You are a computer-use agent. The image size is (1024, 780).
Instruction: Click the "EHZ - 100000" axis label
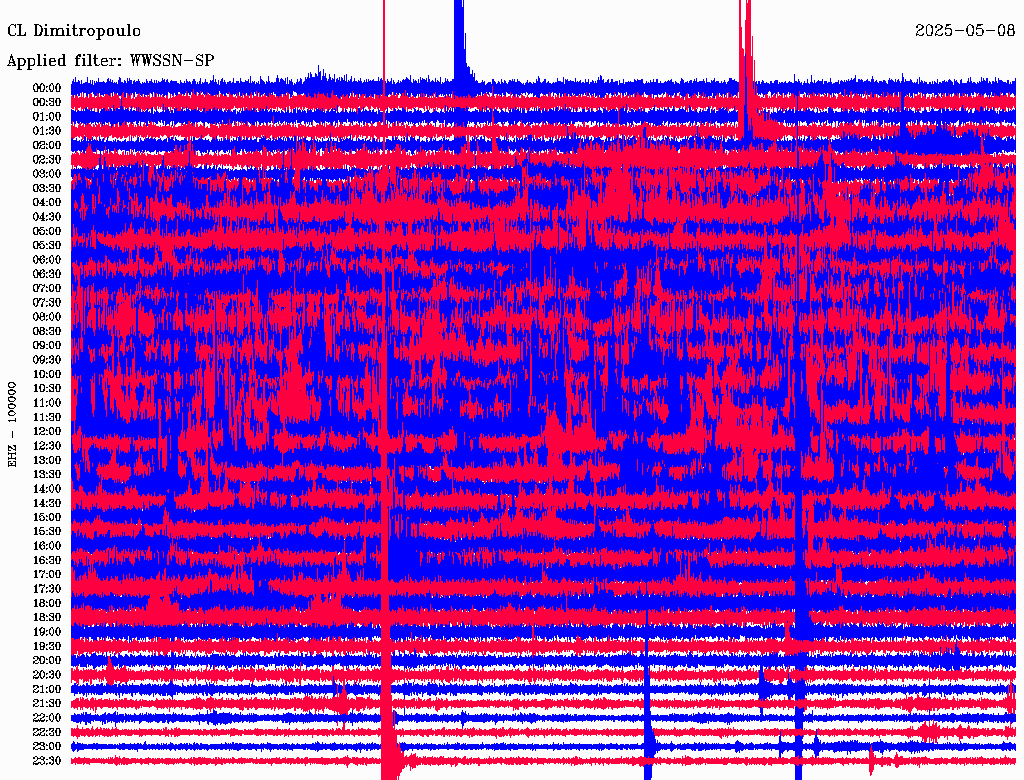coord(12,425)
